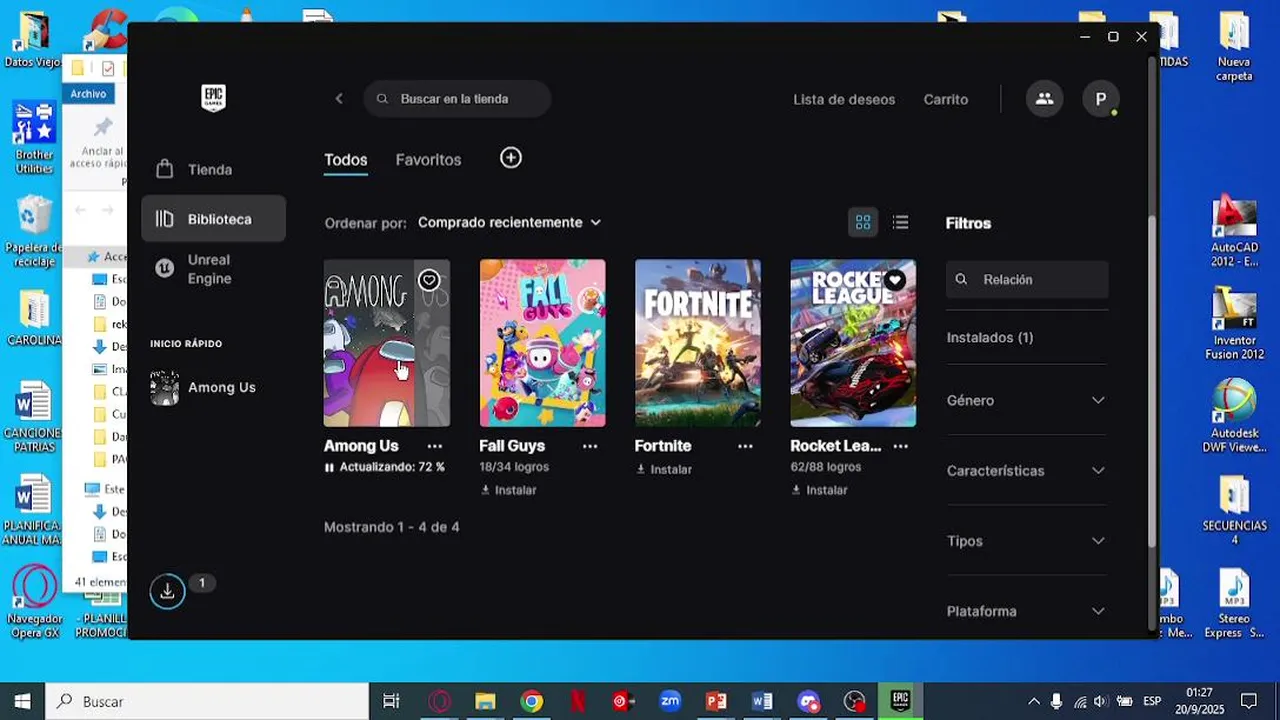Click the Among Us title text
The image size is (1280, 720).
361,446
